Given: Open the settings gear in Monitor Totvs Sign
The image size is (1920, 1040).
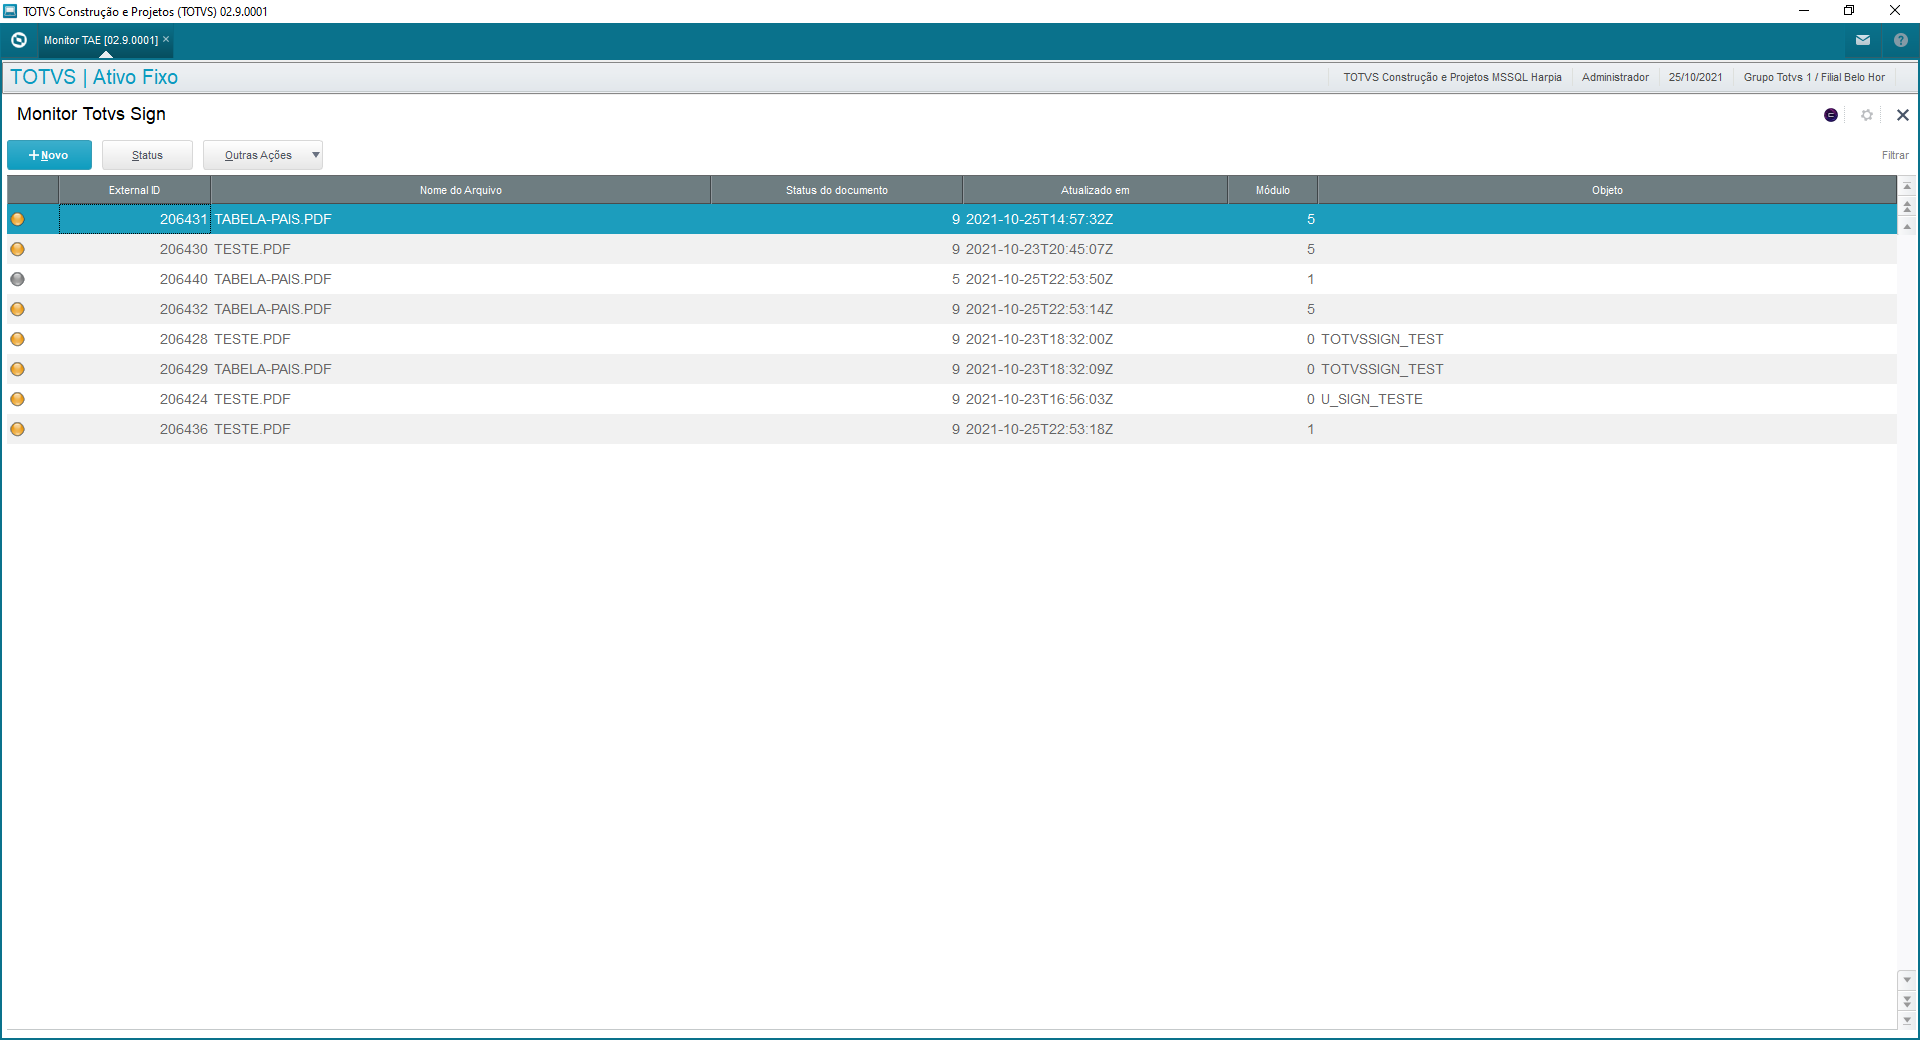Looking at the screenshot, I should click(1867, 115).
